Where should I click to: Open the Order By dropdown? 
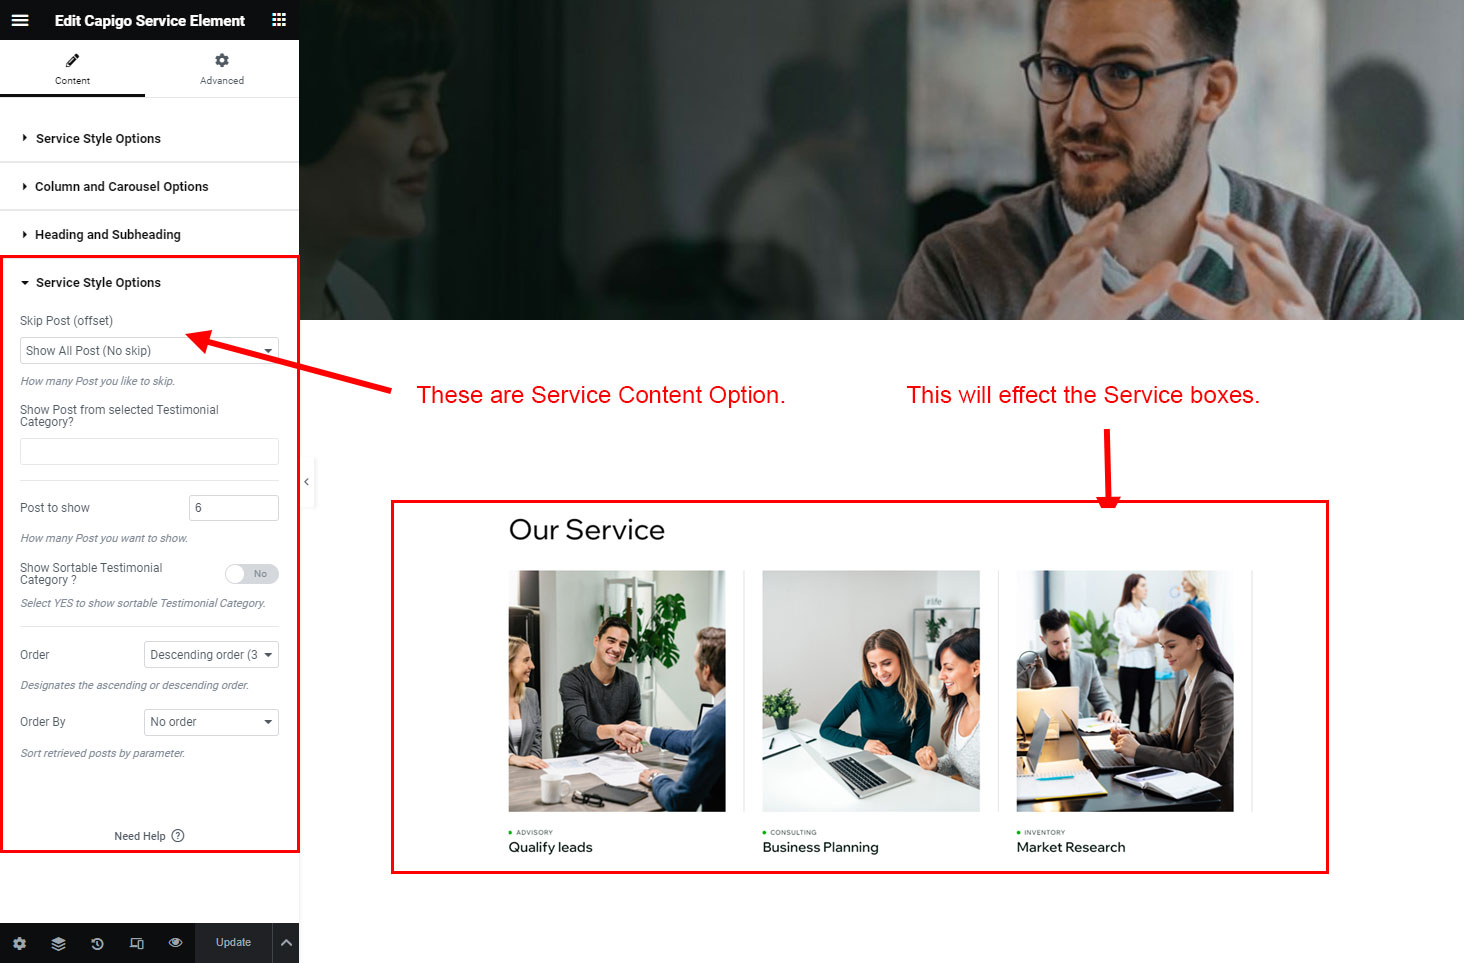coord(211,722)
